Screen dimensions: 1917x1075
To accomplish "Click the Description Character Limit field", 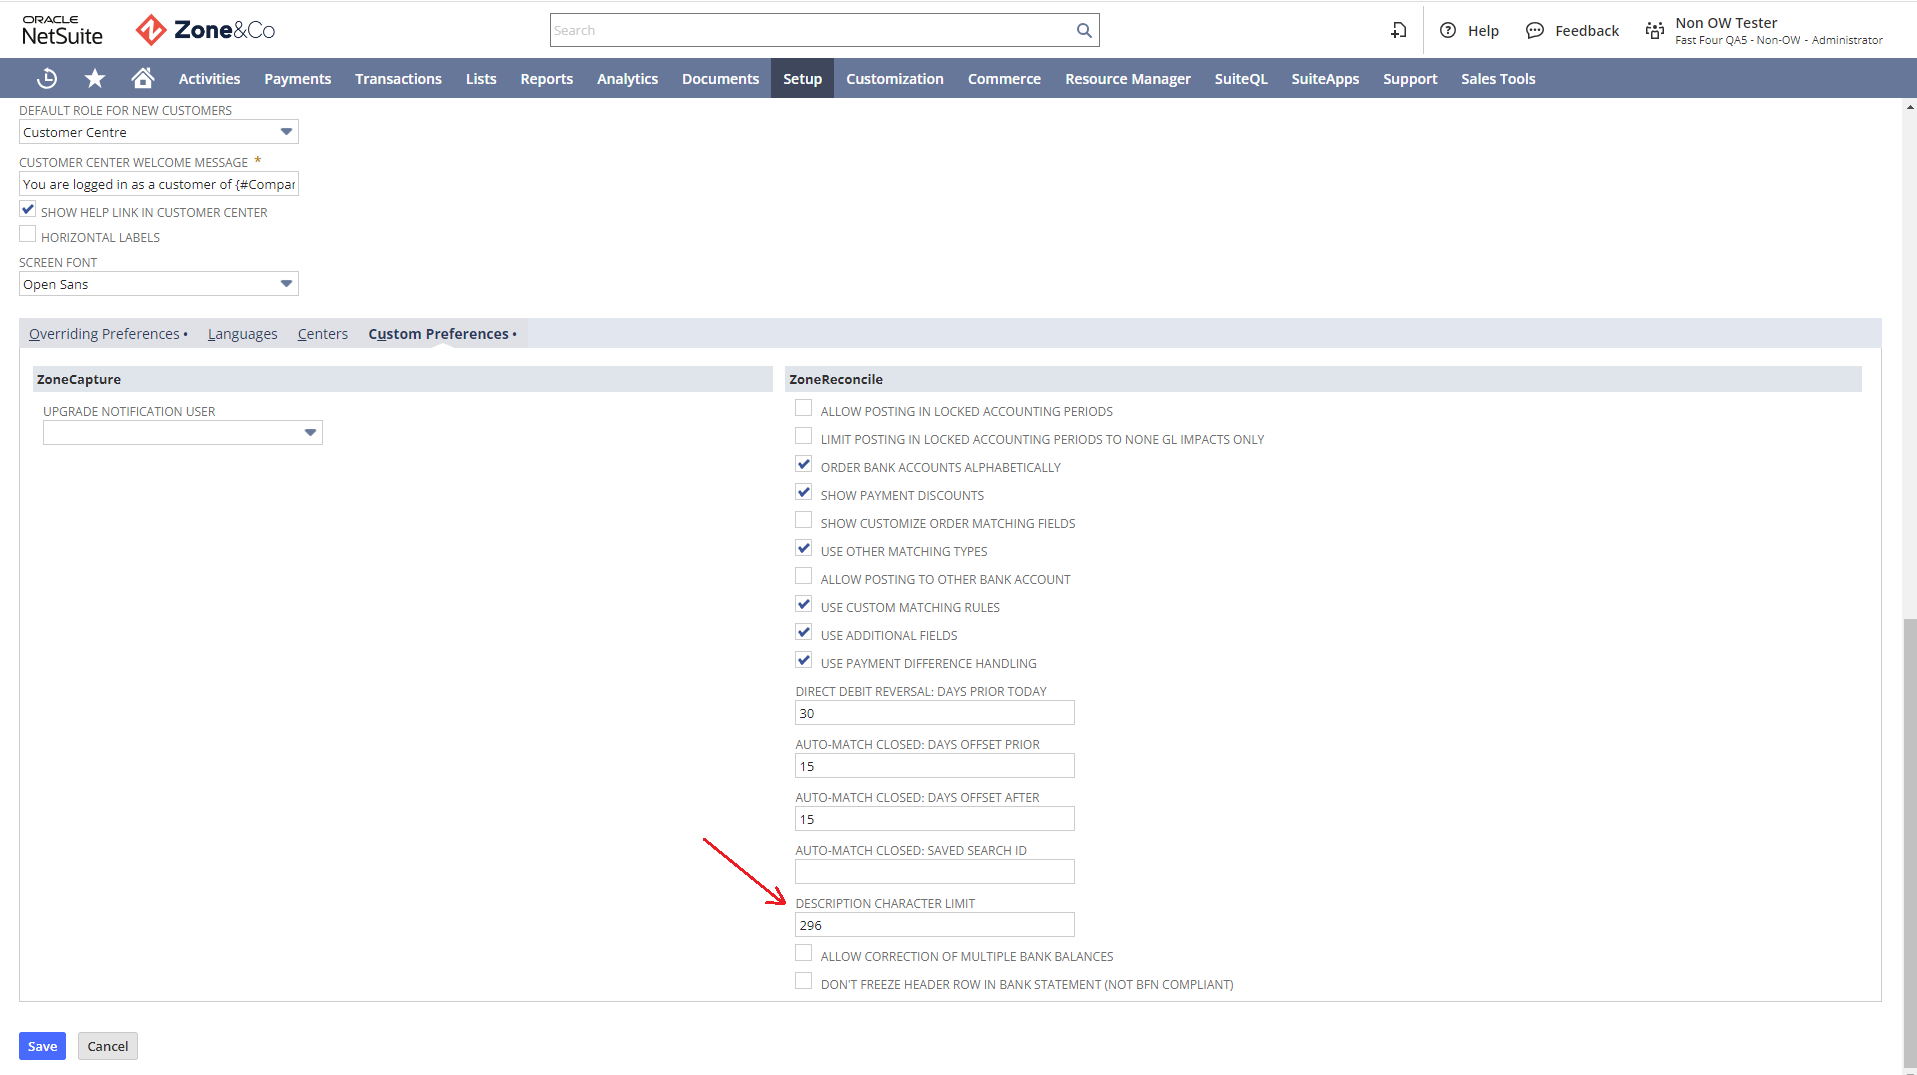I will tap(935, 925).
